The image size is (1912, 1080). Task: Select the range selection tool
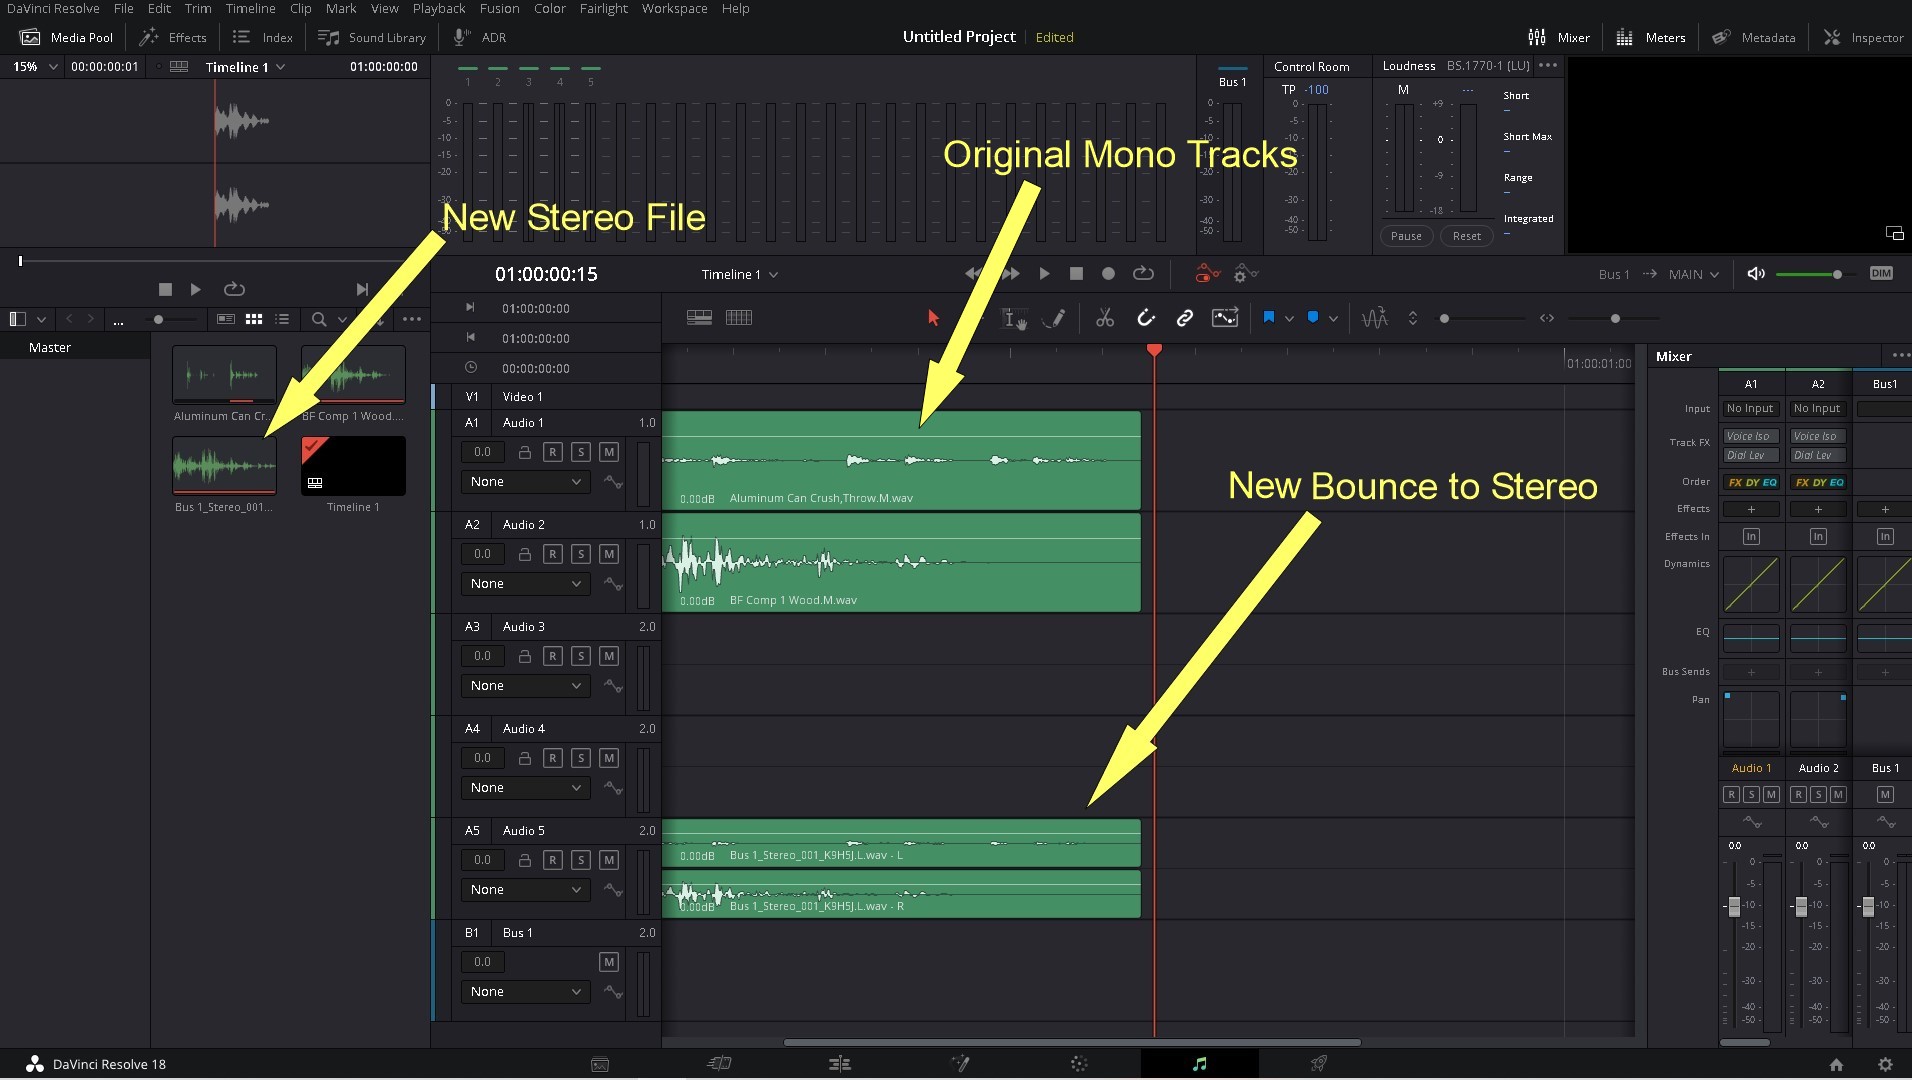1014,318
